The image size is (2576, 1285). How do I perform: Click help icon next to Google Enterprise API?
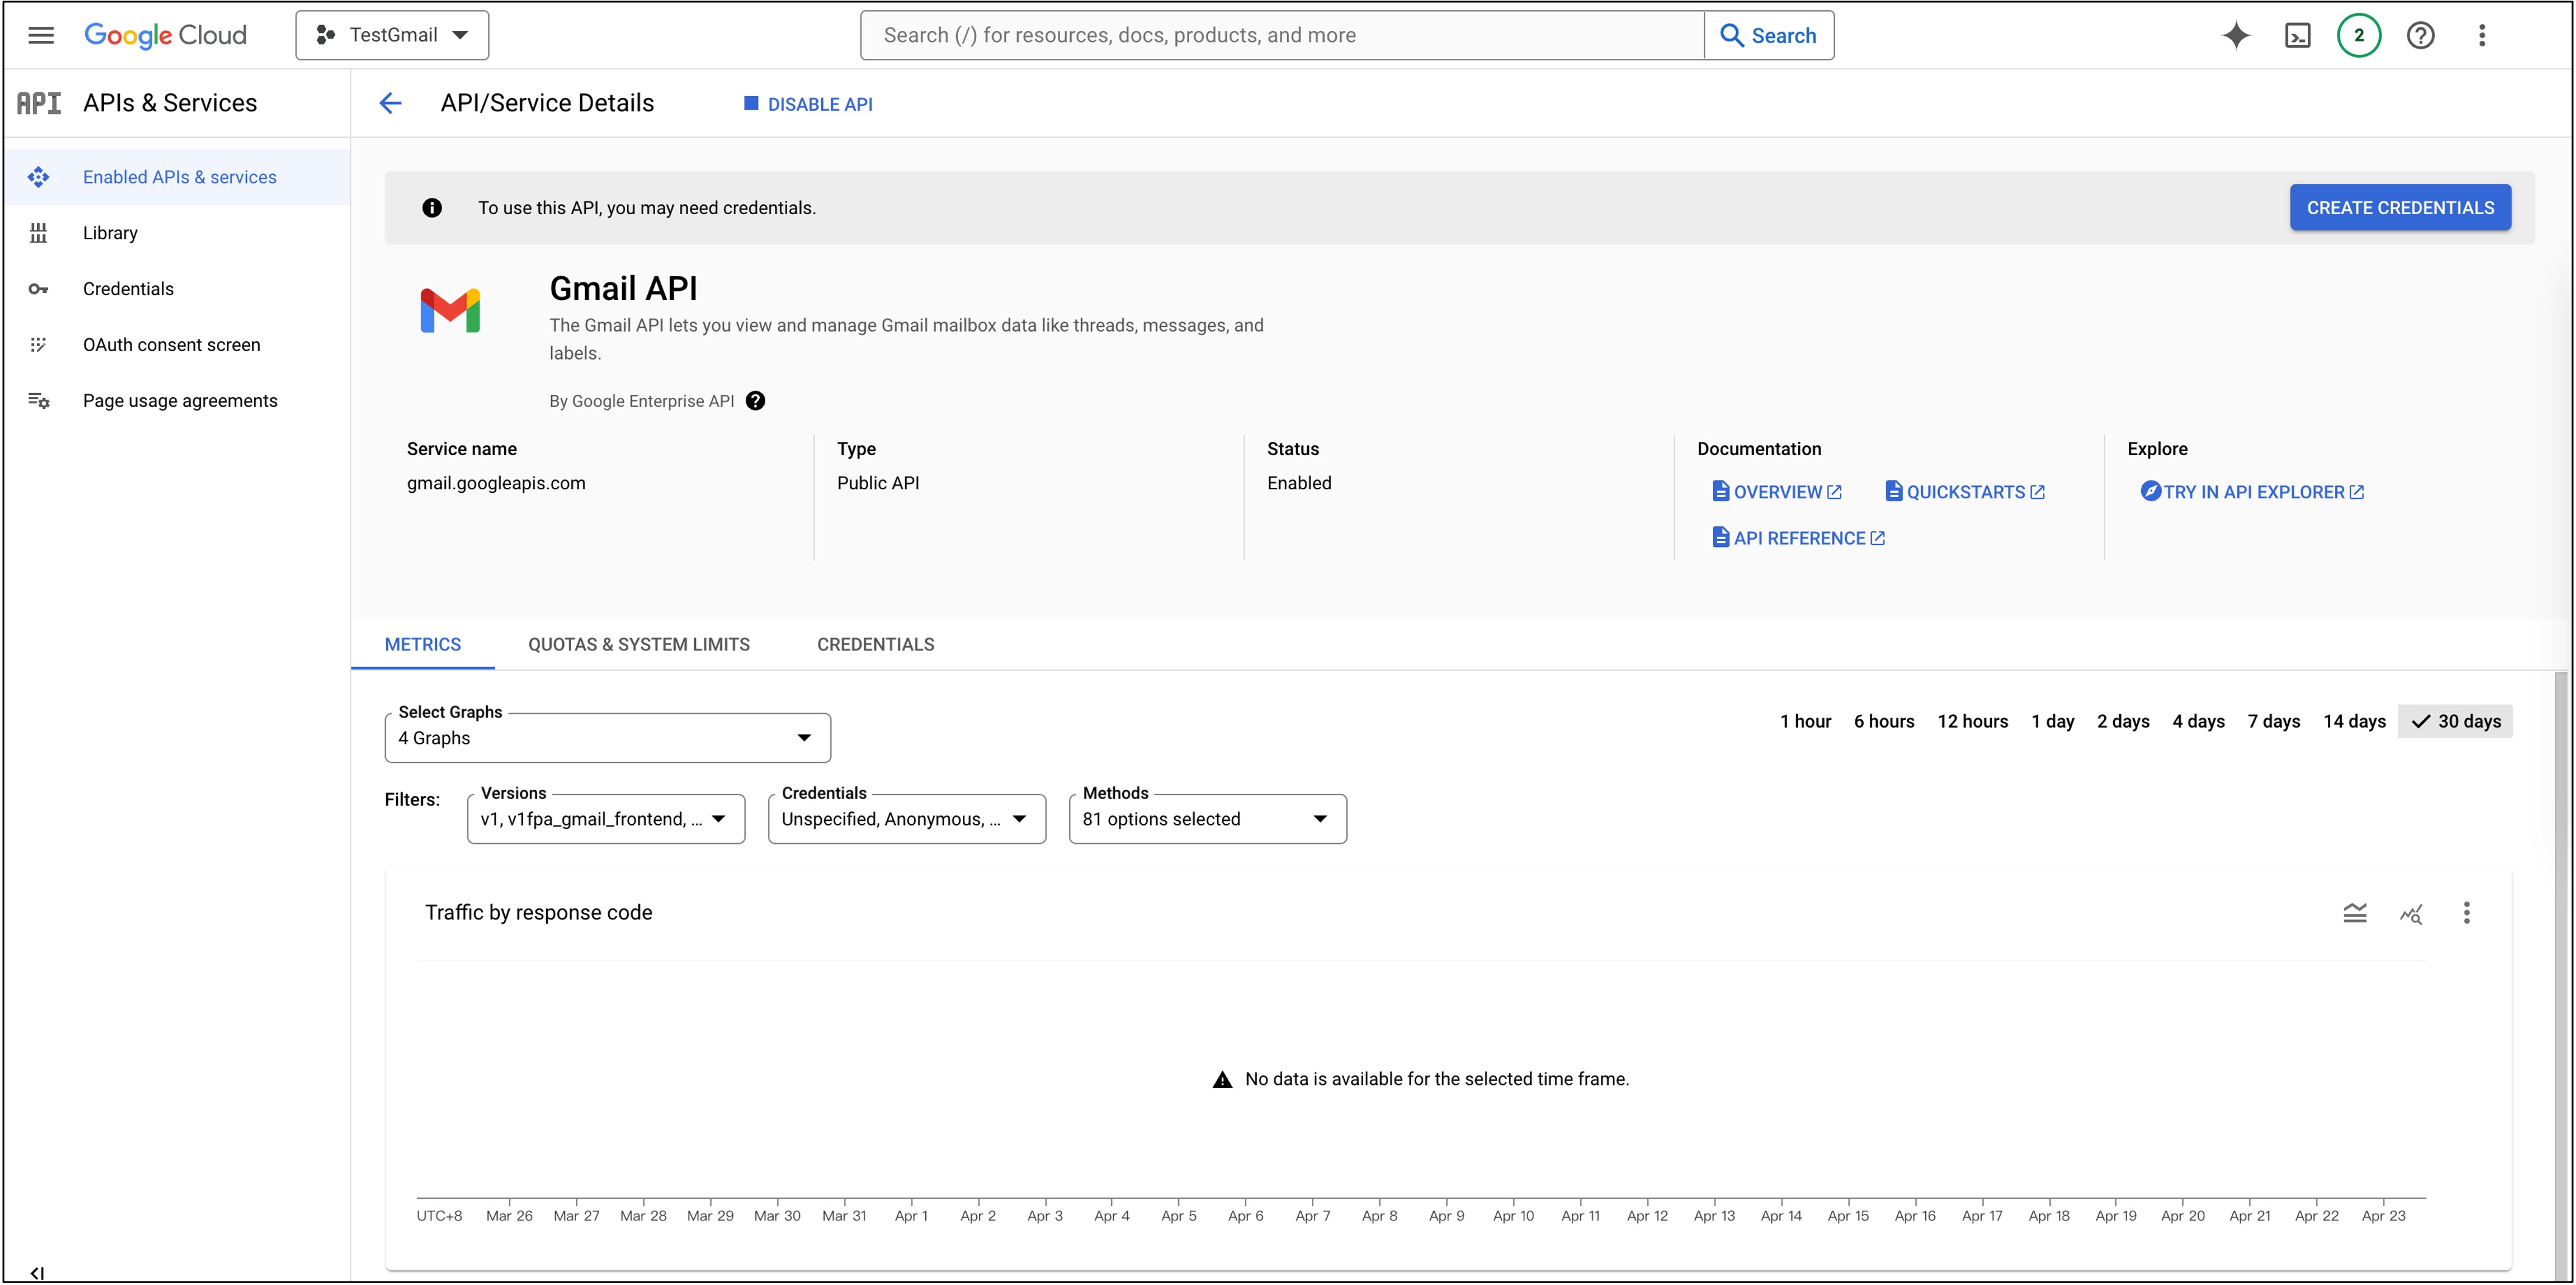tap(756, 401)
